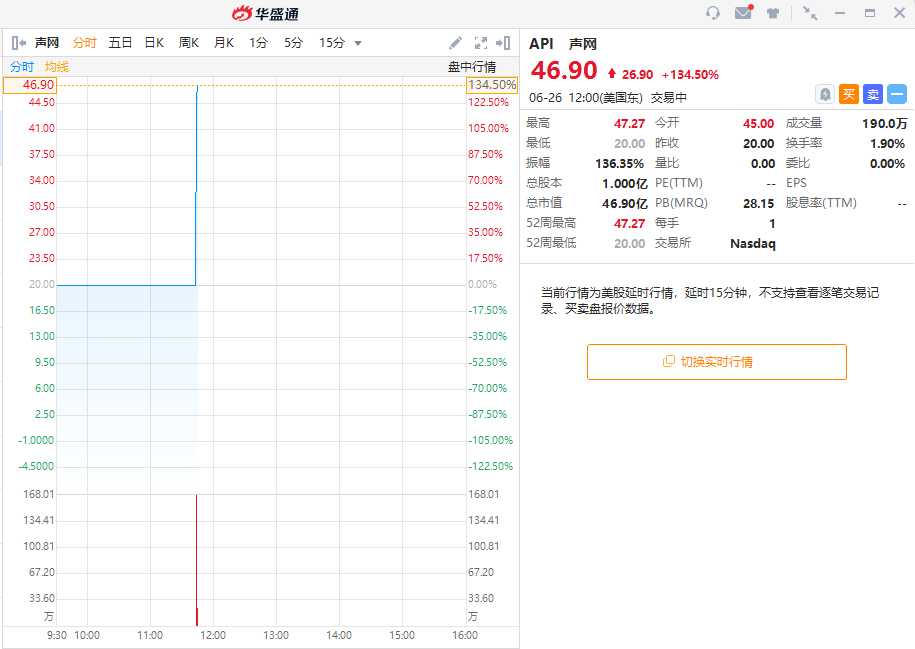915x649 pixels.
Task: Click 12:00 time axis label
Action: point(212,635)
